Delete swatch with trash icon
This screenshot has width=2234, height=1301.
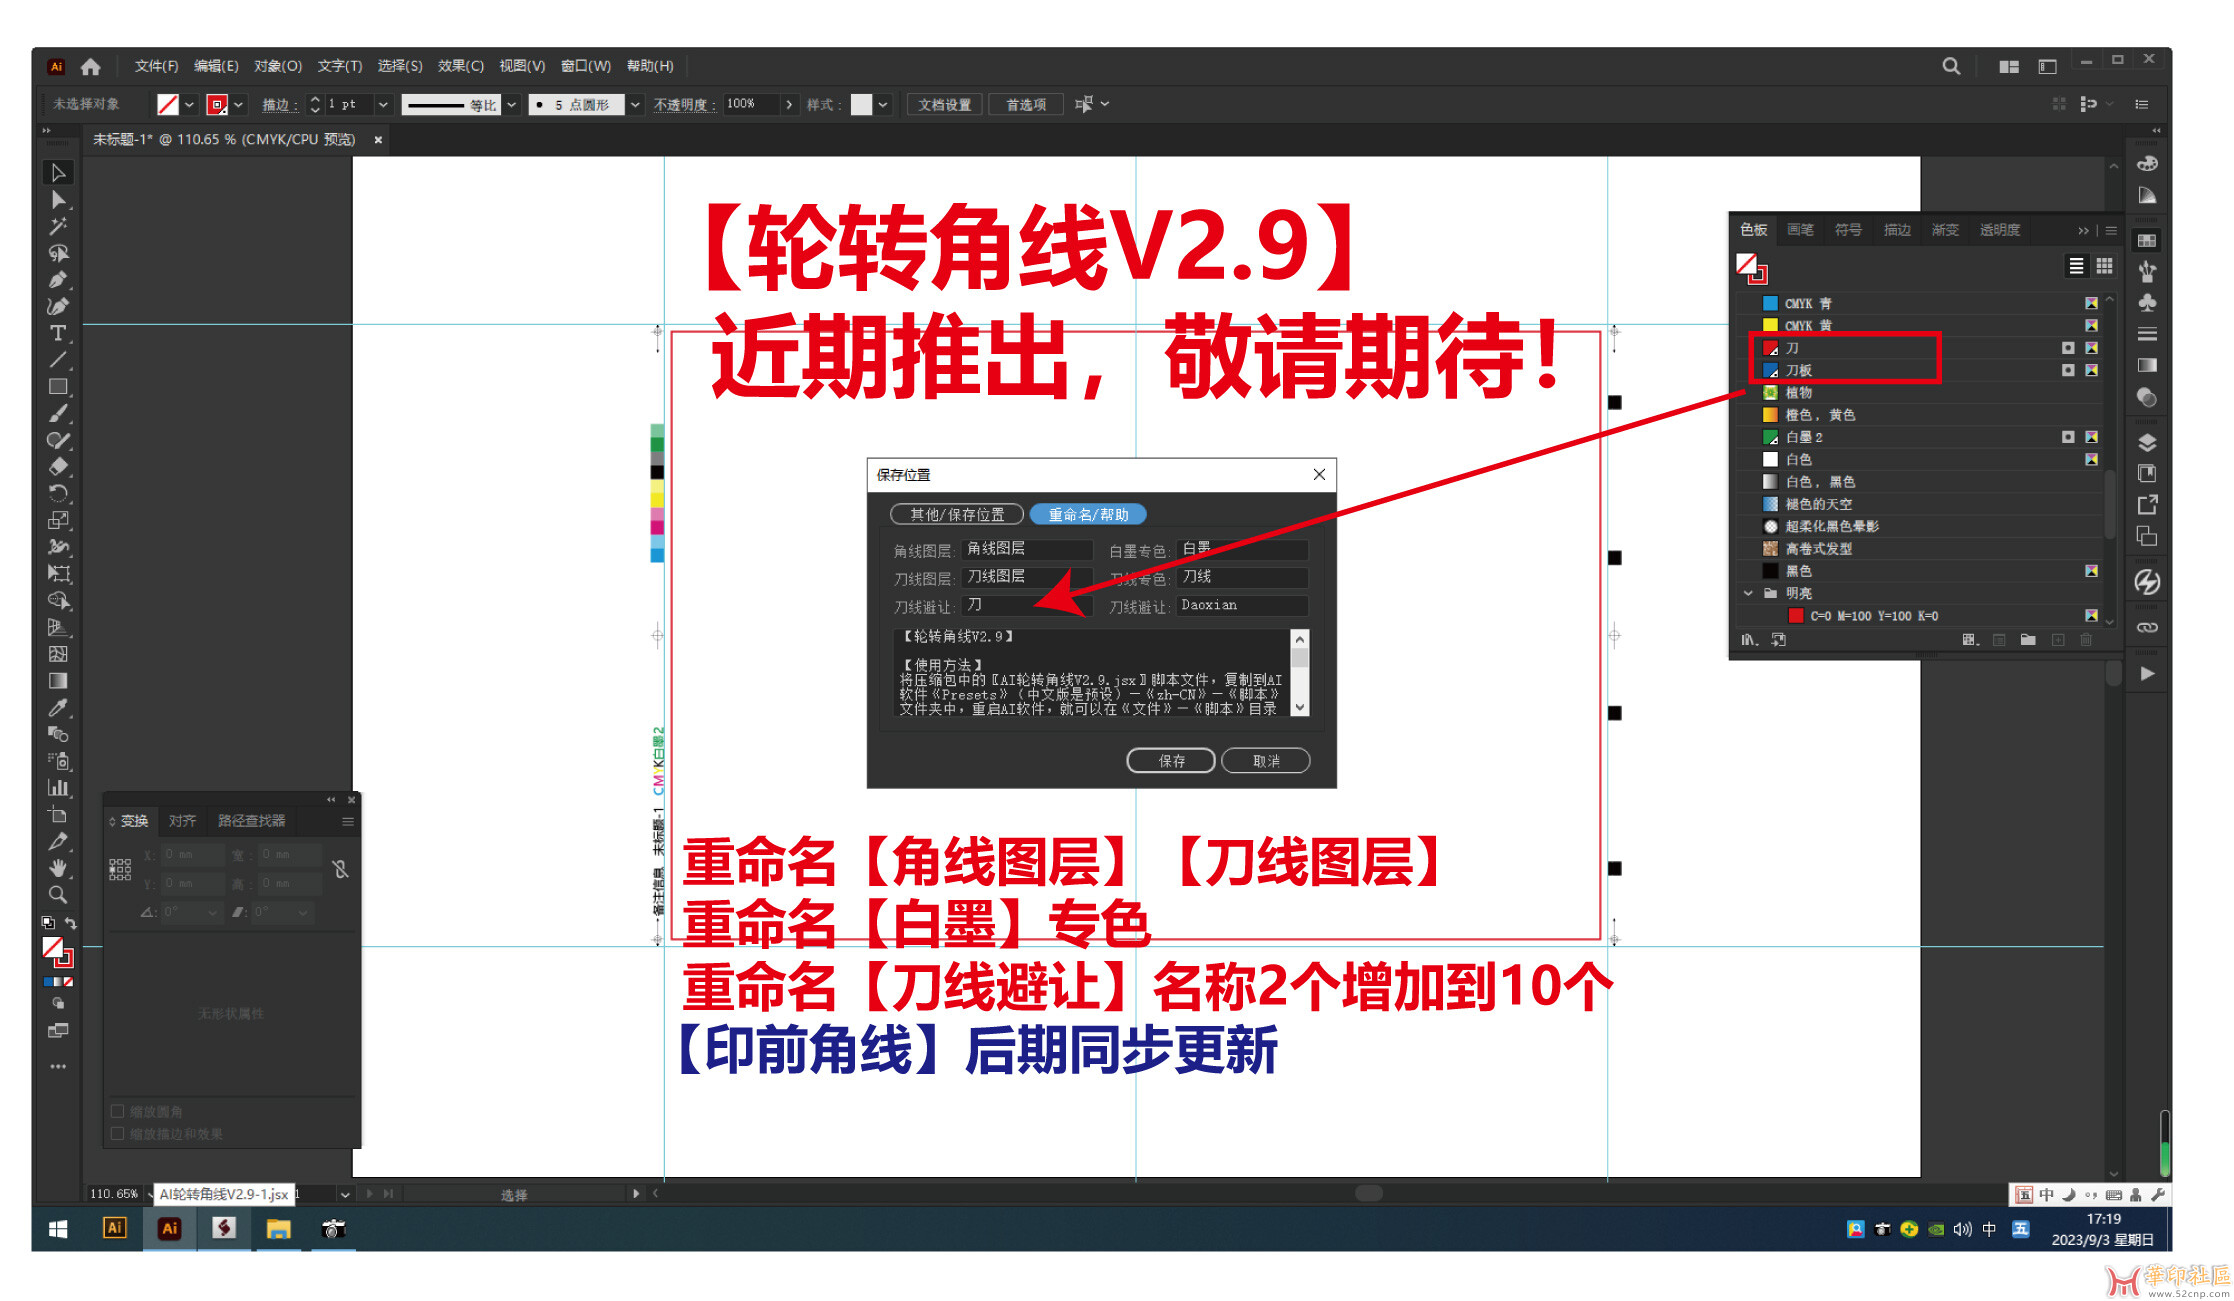tap(2087, 640)
